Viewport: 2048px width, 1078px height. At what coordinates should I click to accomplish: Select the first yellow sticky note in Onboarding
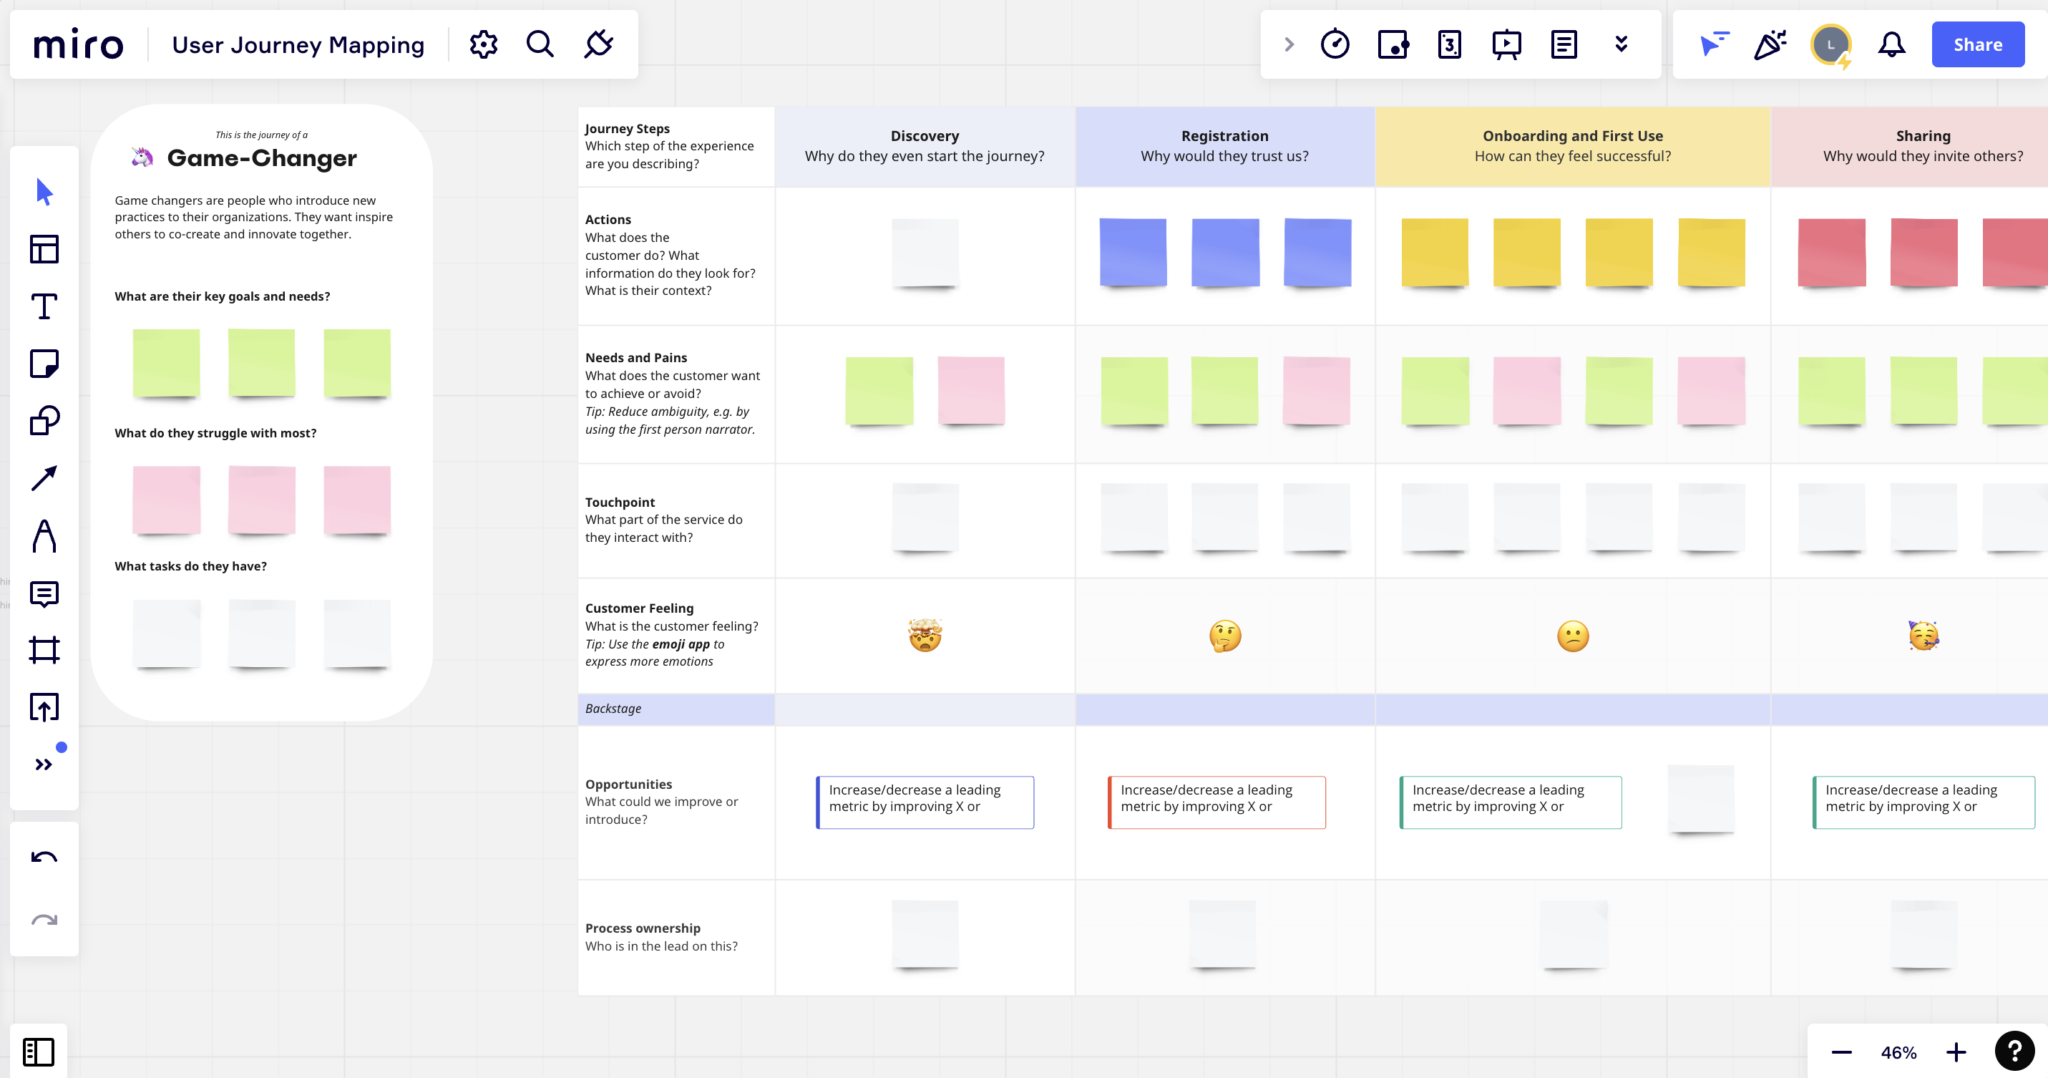coord(1435,253)
